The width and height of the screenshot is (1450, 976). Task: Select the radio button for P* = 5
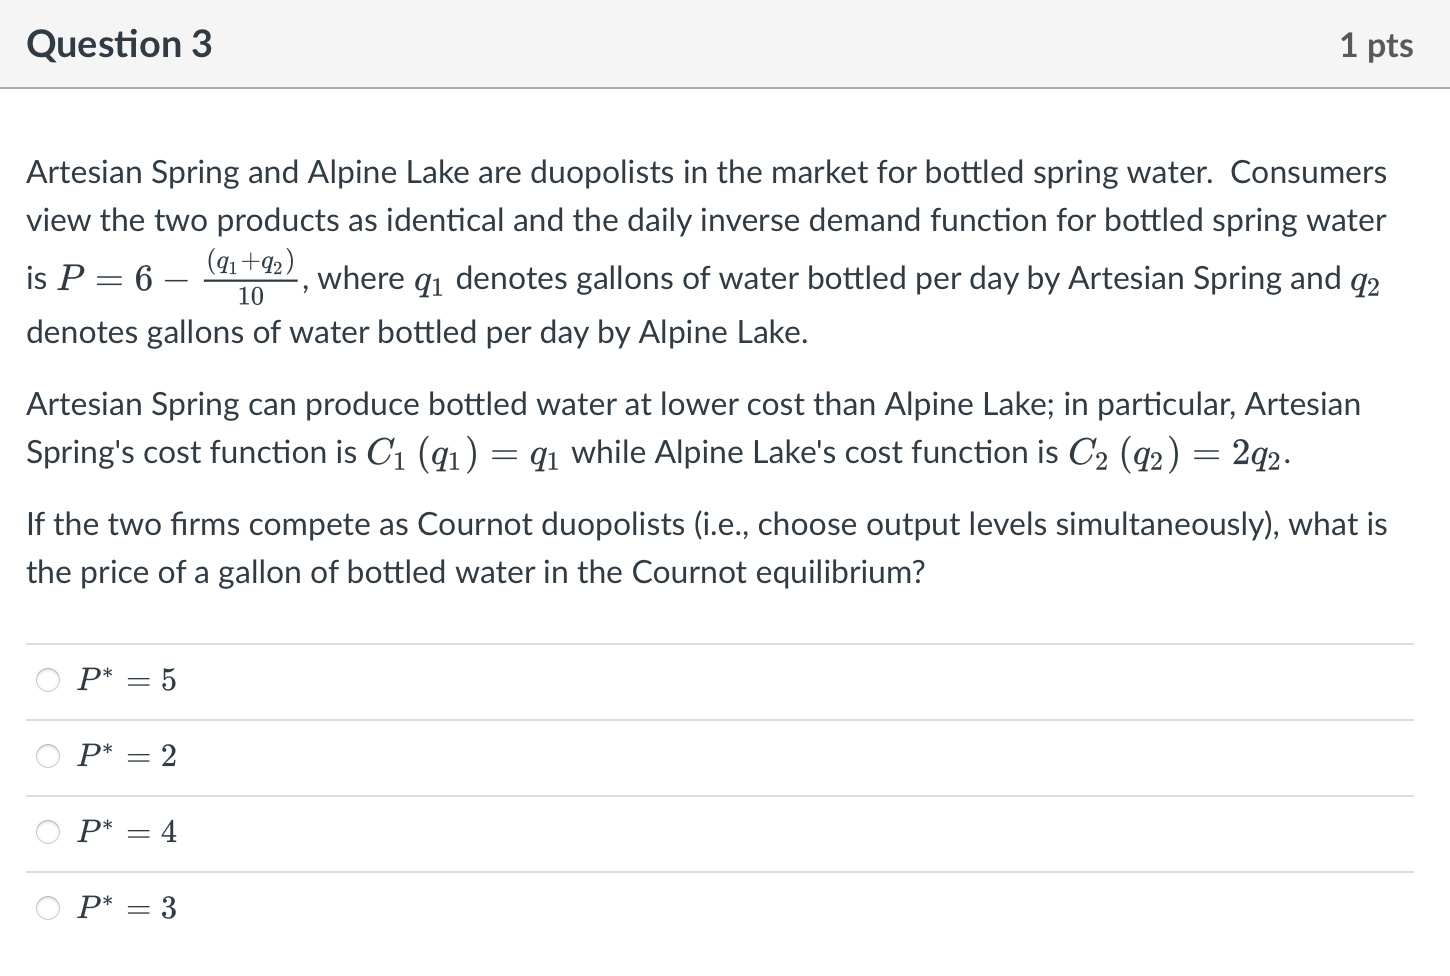click(x=48, y=681)
